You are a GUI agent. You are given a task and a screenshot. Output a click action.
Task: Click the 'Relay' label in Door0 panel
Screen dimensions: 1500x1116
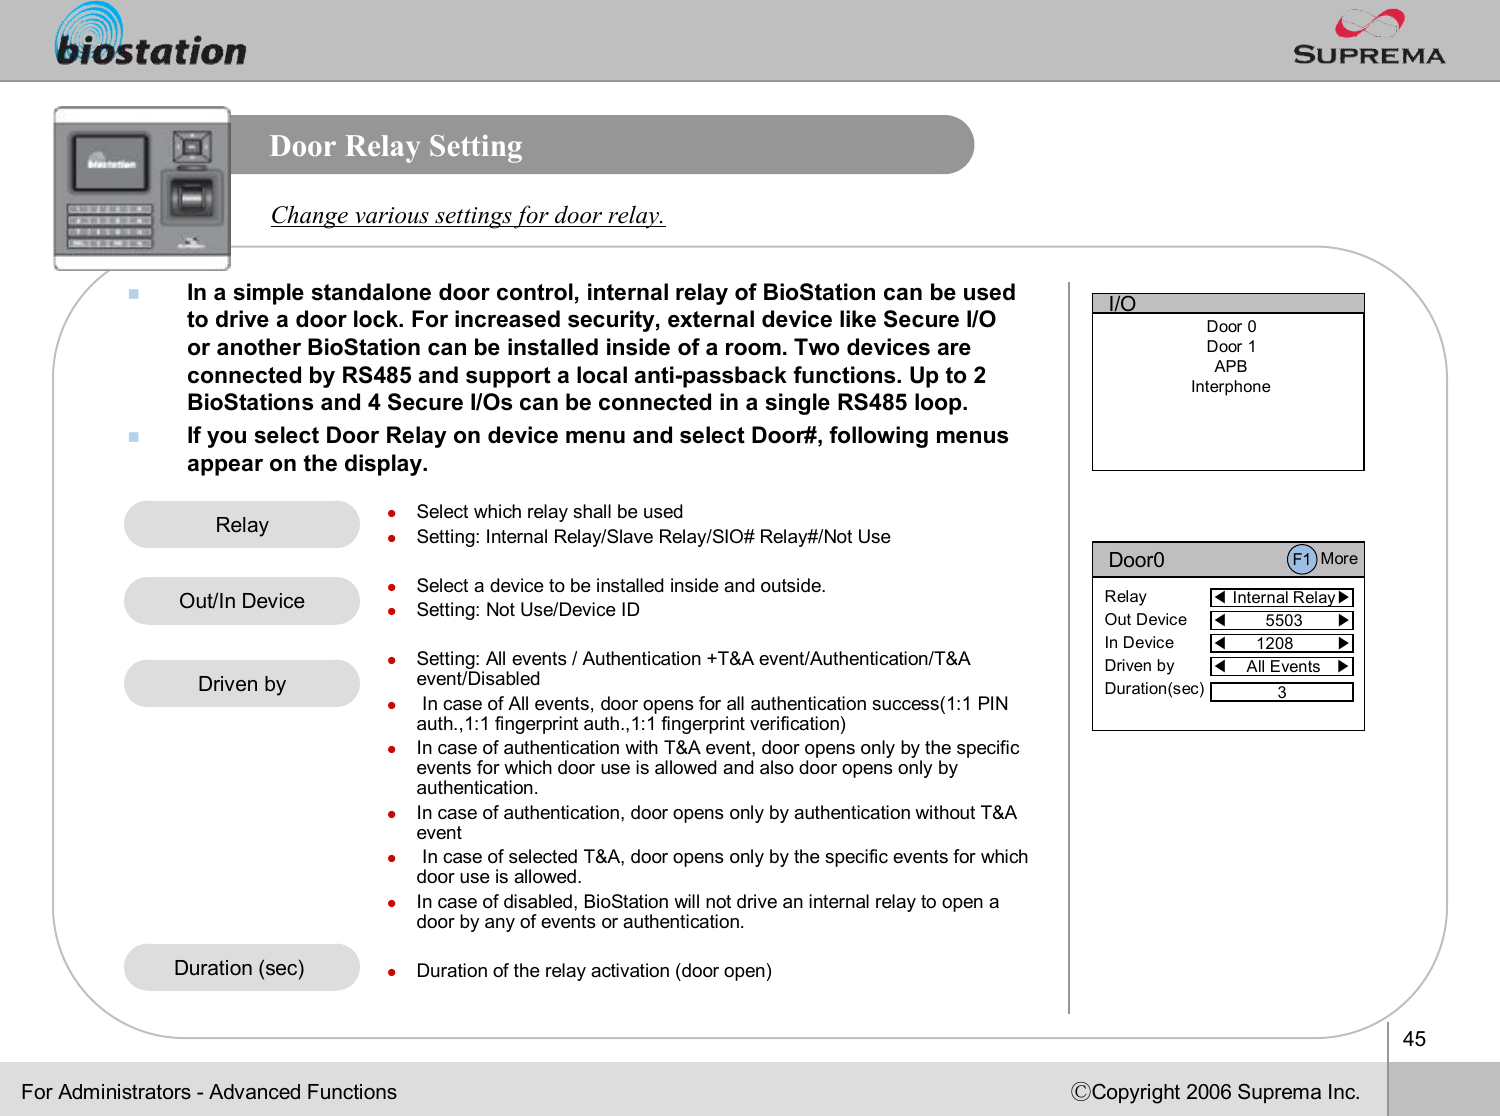coord(1125,596)
